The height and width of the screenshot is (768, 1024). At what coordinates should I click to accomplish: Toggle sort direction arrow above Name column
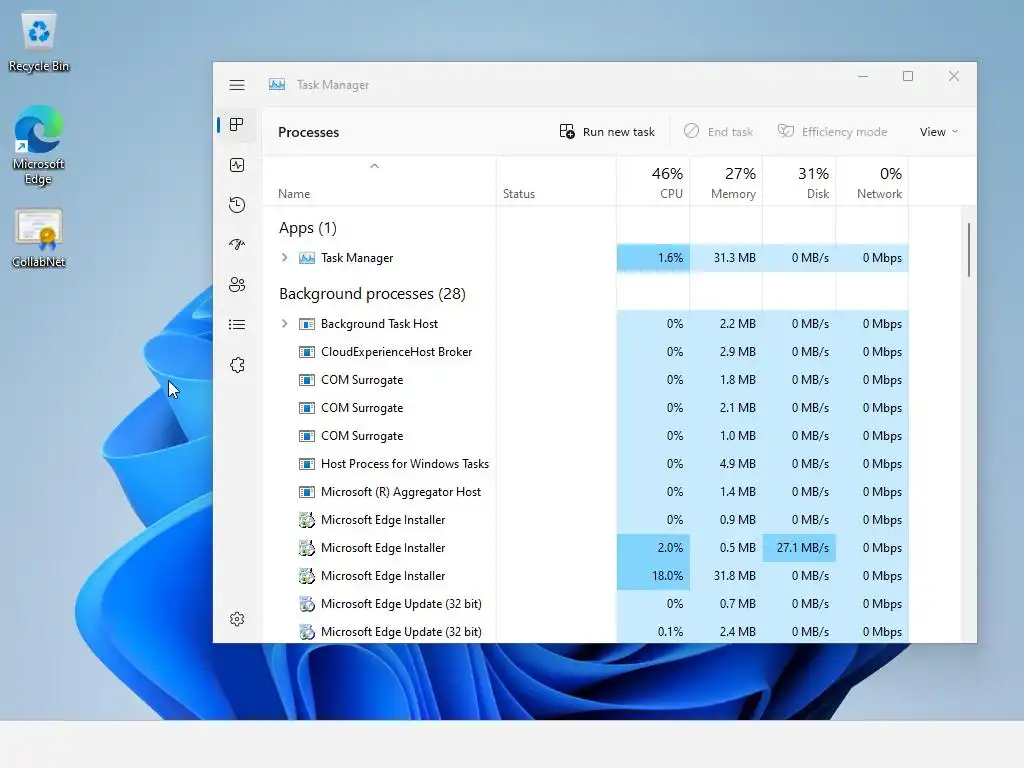coord(374,166)
